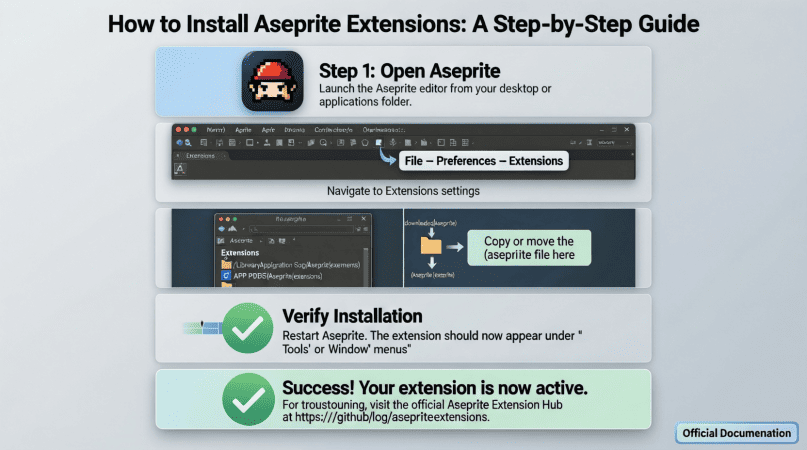The height and width of the screenshot is (450, 807).
Task: Click the search field in the Extensions dialog
Action: [290, 229]
